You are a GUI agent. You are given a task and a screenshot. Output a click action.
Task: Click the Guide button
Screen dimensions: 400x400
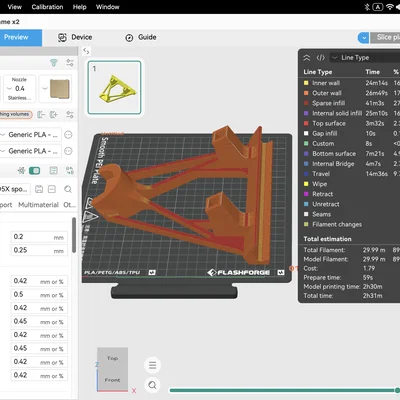coord(141,37)
